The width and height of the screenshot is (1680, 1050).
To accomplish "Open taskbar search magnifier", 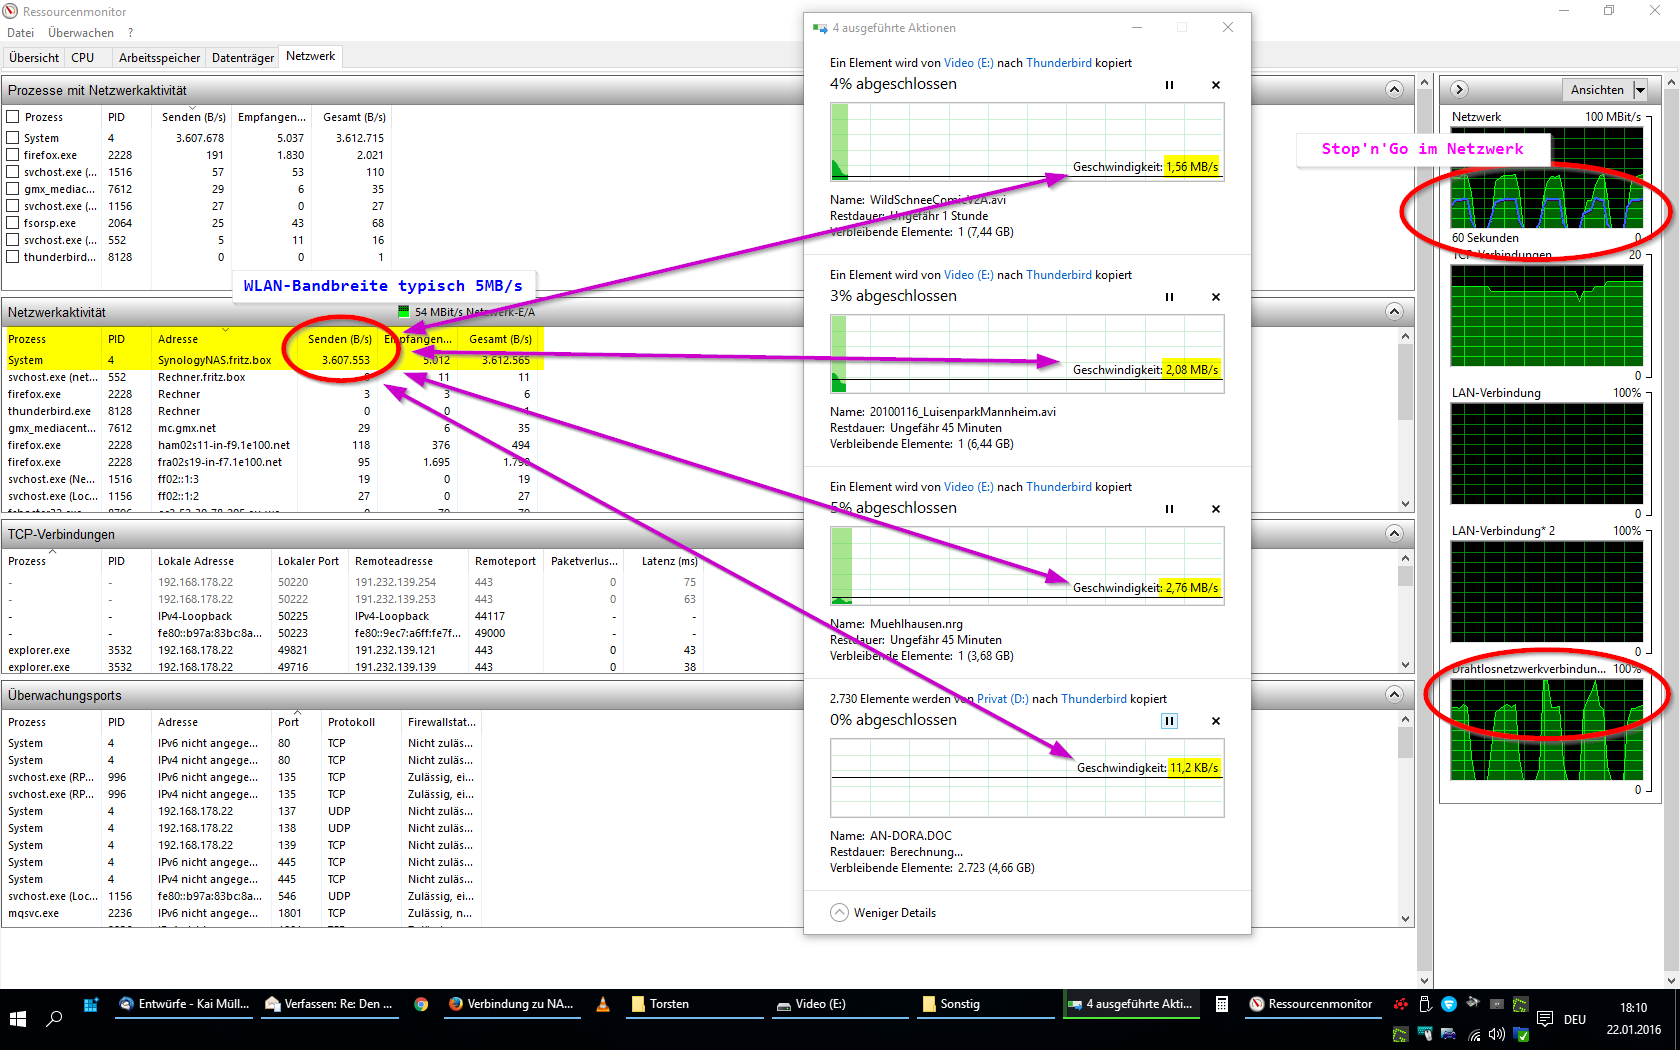I will pos(54,1019).
